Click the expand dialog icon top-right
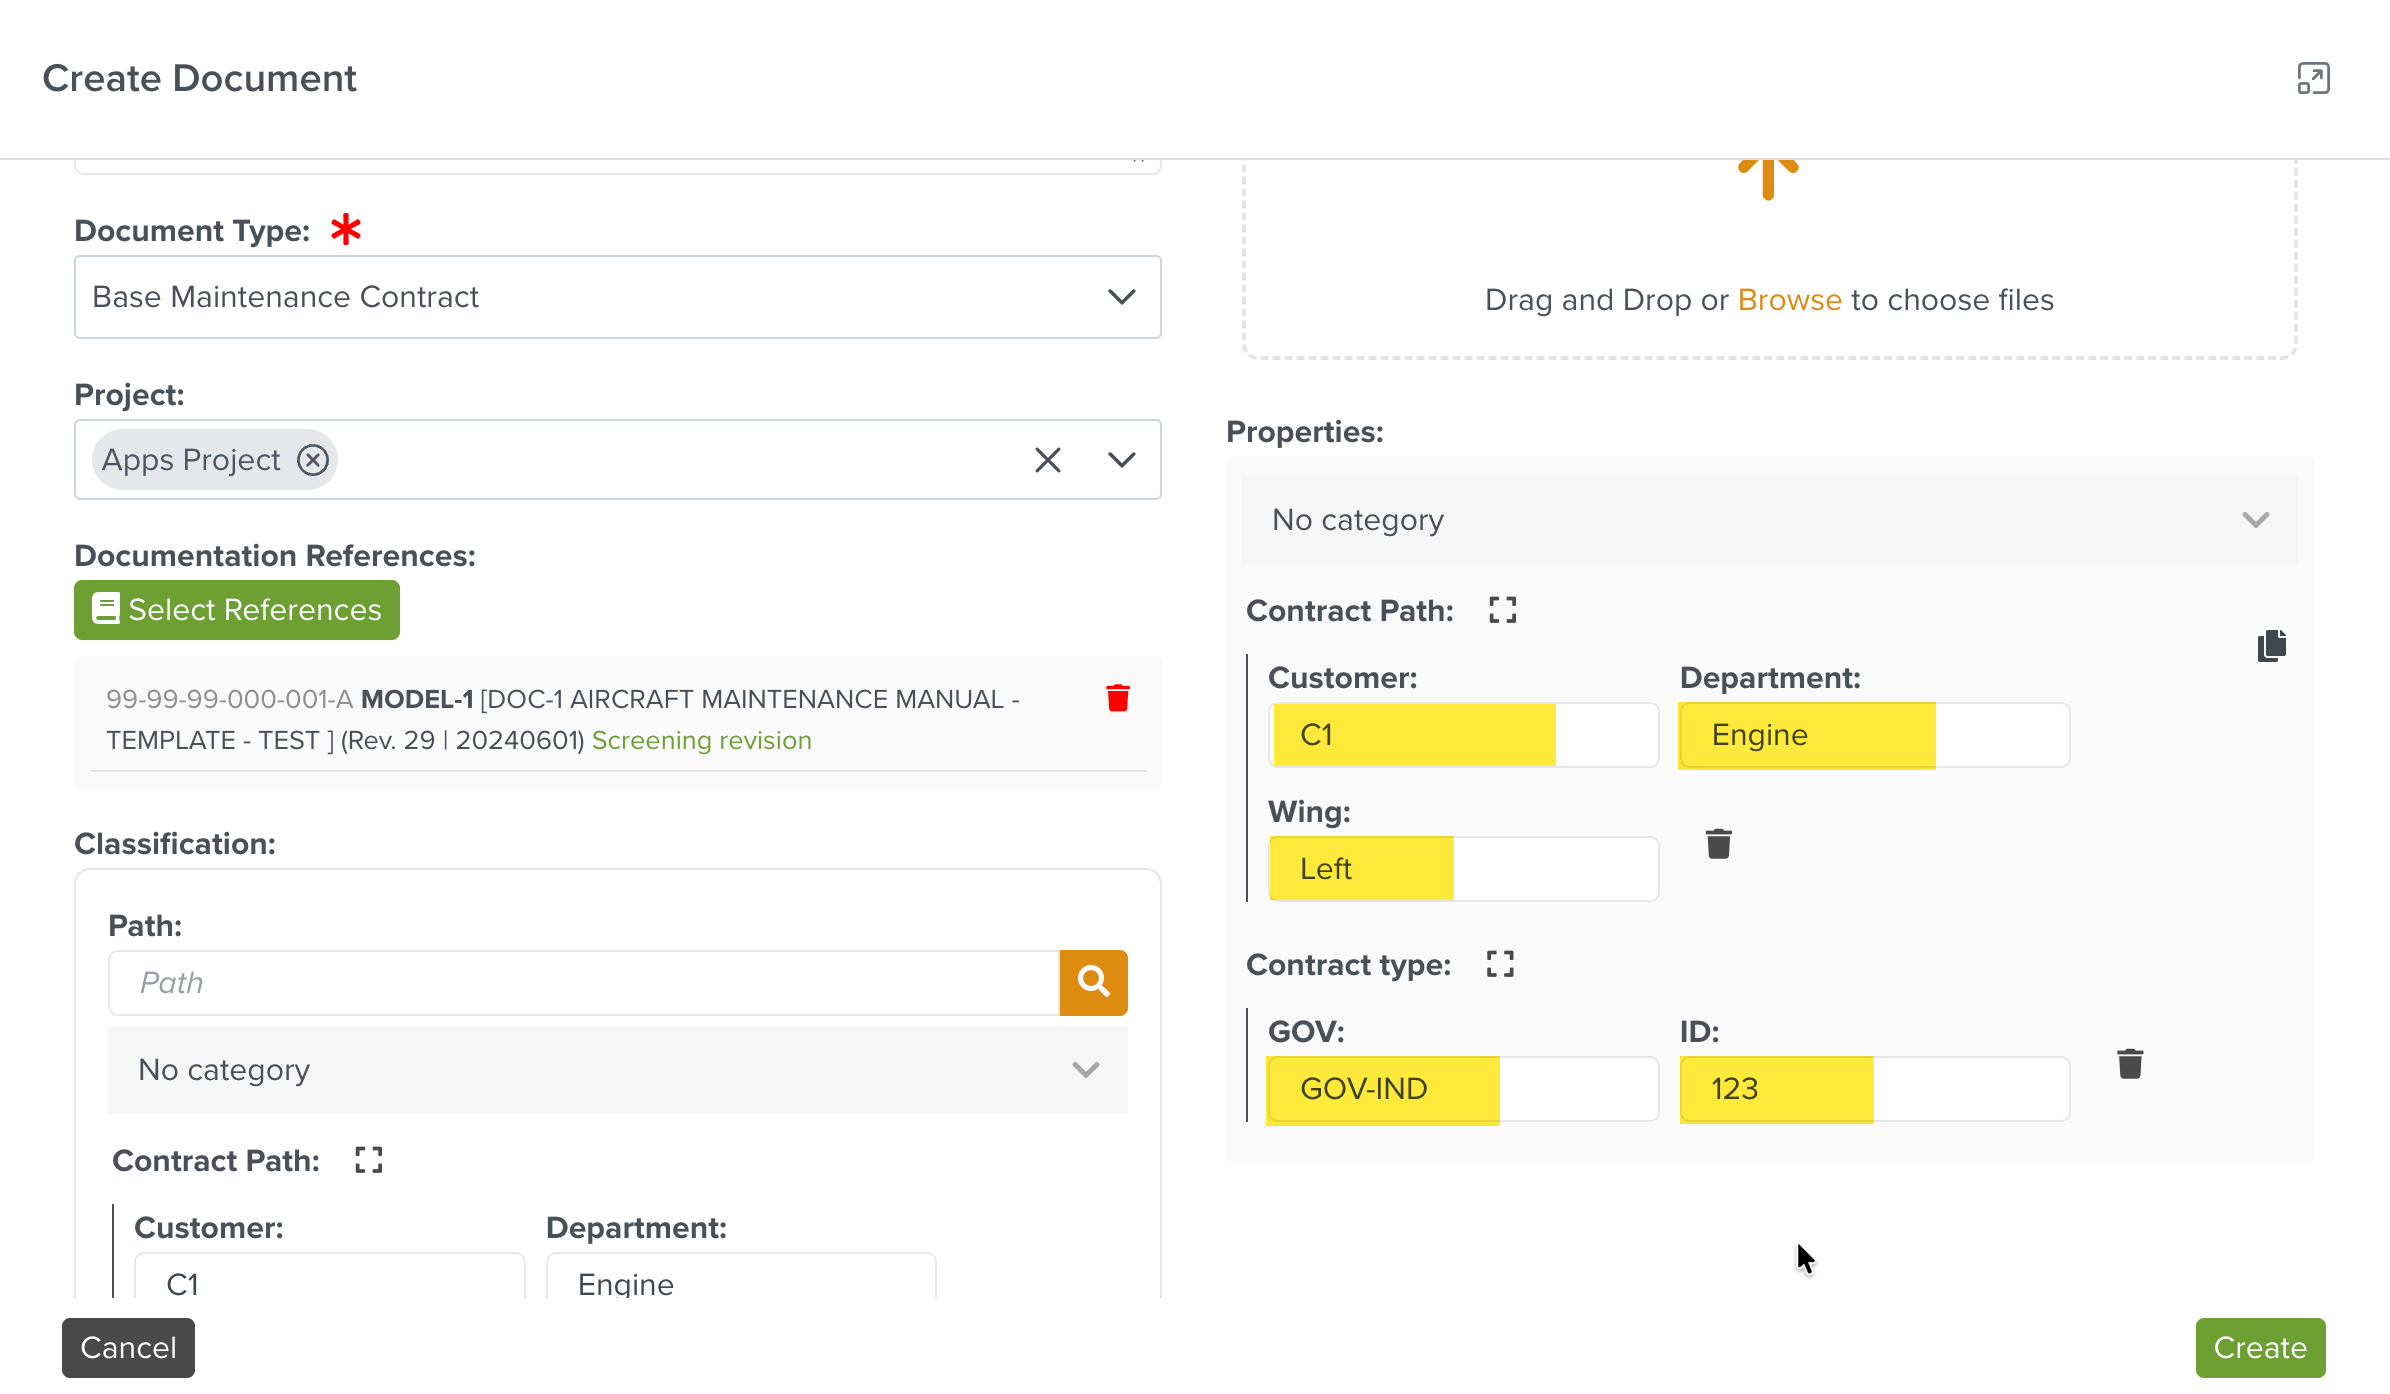This screenshot has width=2390, height=1394. (2313, 78)
